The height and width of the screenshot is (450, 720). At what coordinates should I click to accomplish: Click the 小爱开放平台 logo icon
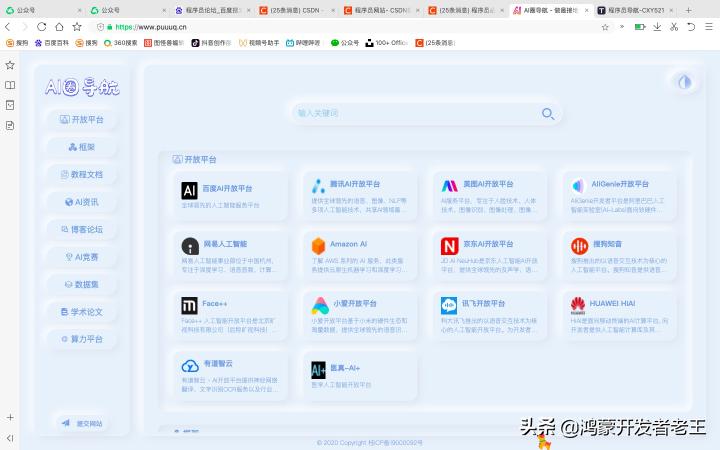[x=320, y=305]
